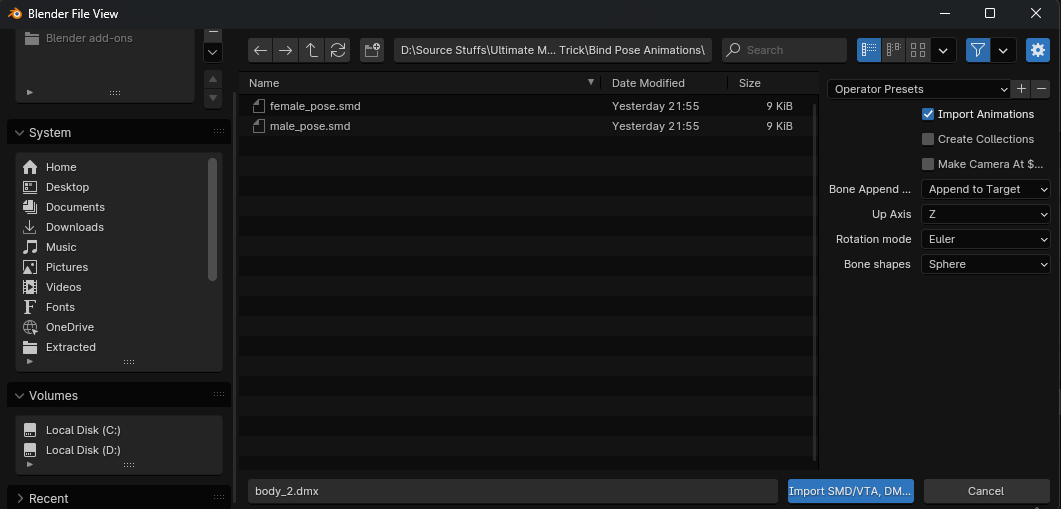Switch to vertical list display mode
Viewport: 1061px width, 509px height.
click(870, 50)
